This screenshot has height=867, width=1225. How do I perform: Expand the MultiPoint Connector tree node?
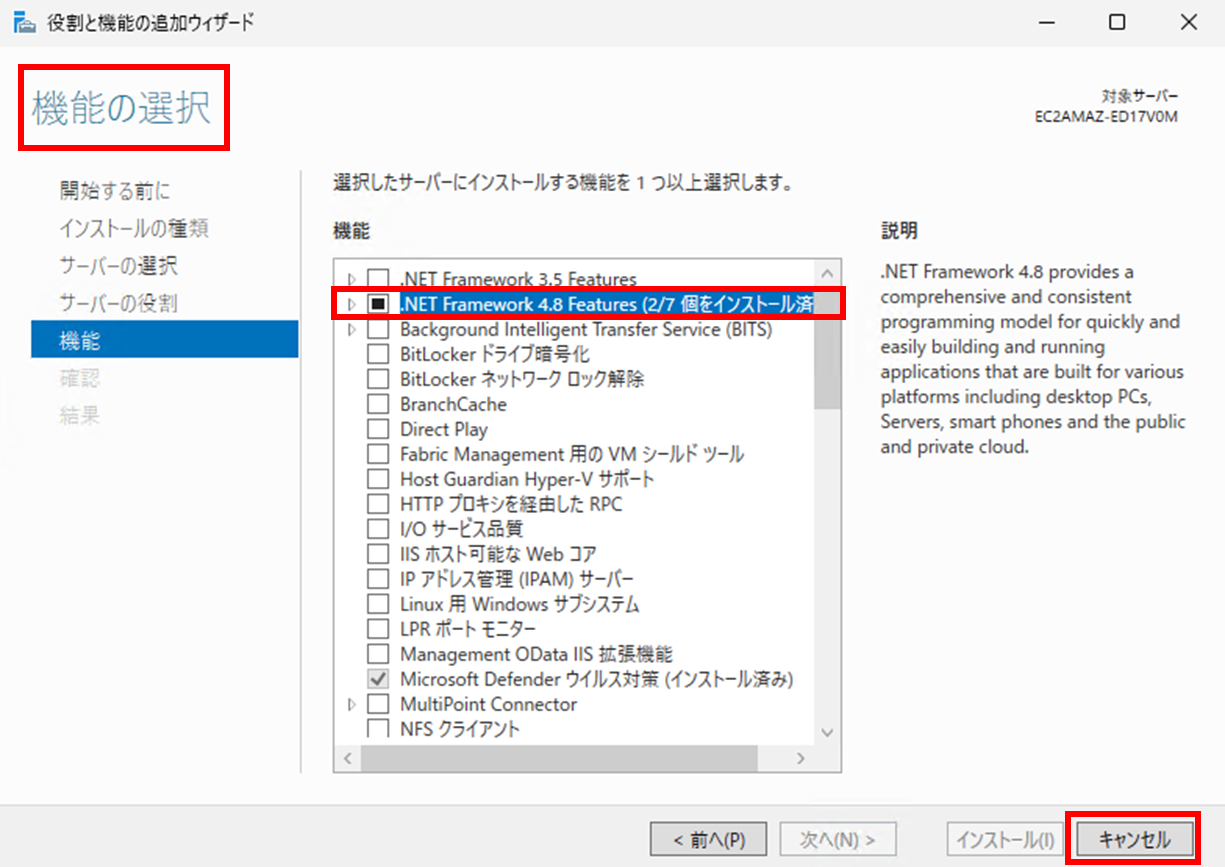click(x=351, y=704)
